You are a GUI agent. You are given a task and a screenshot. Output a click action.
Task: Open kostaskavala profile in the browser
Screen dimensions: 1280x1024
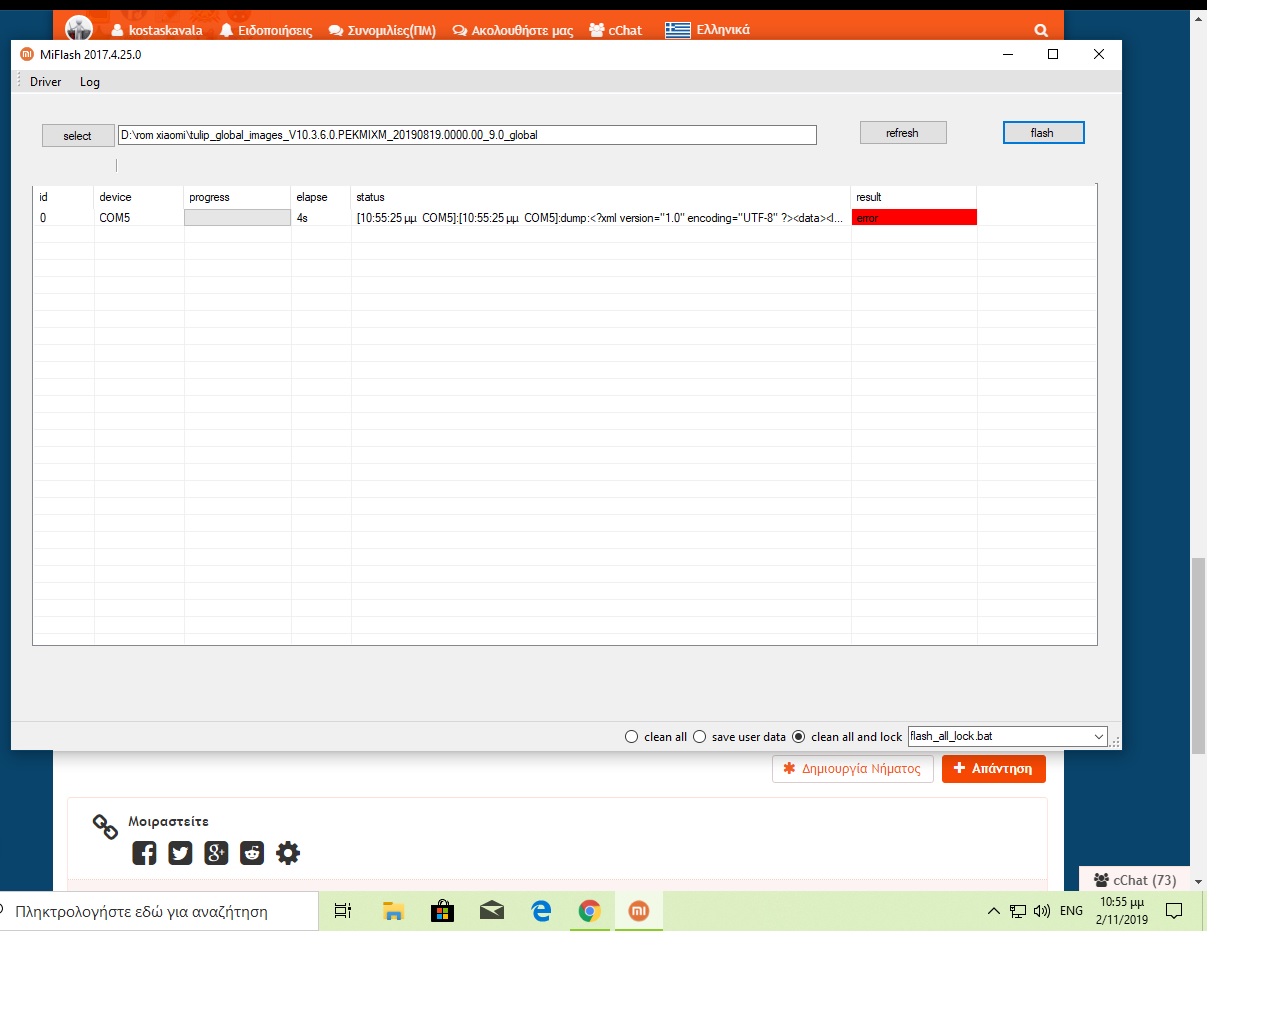coord(157,30)
